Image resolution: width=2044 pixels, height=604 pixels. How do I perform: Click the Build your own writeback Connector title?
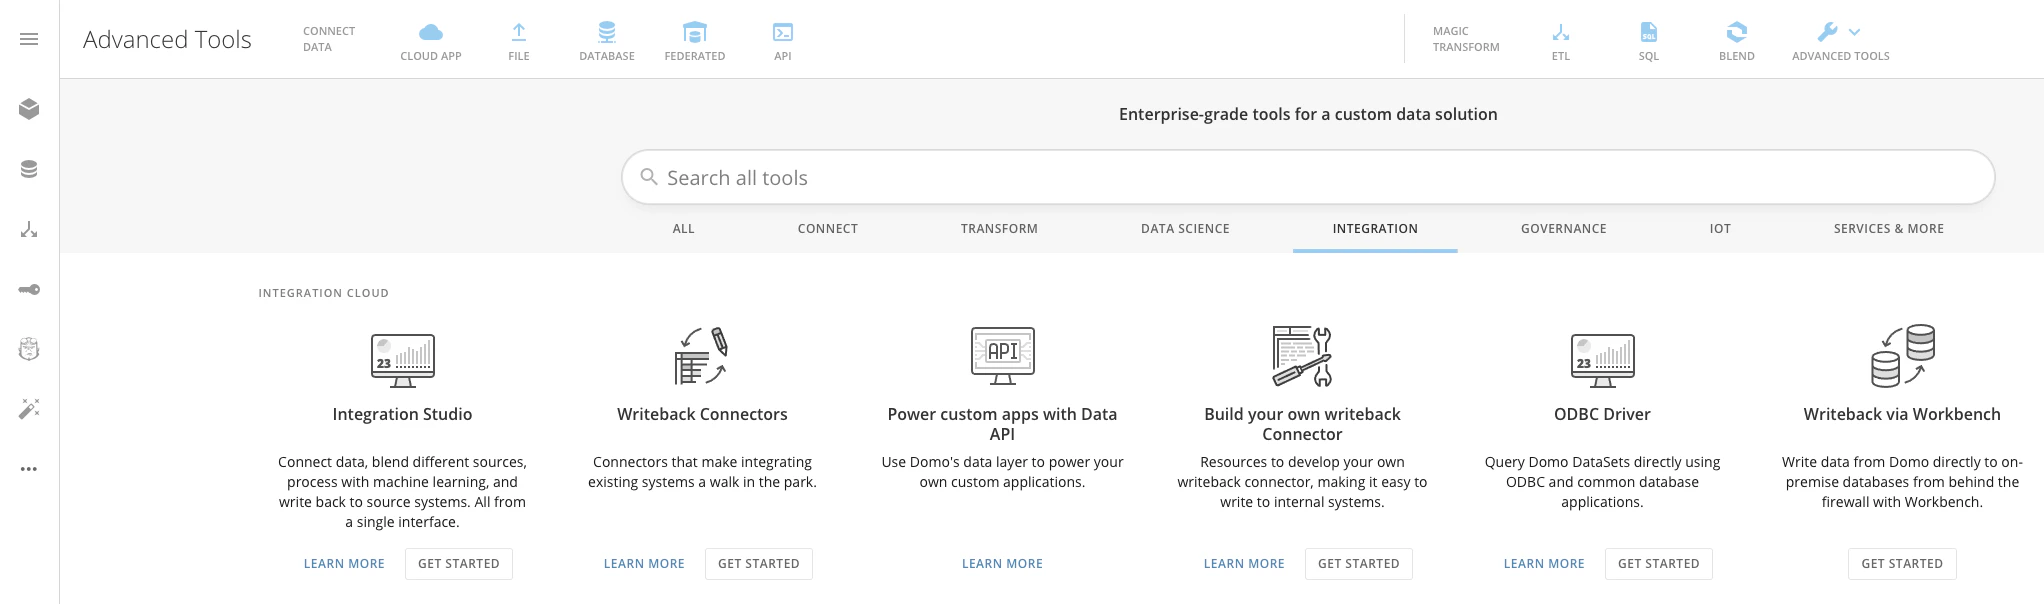[1302, 424]
